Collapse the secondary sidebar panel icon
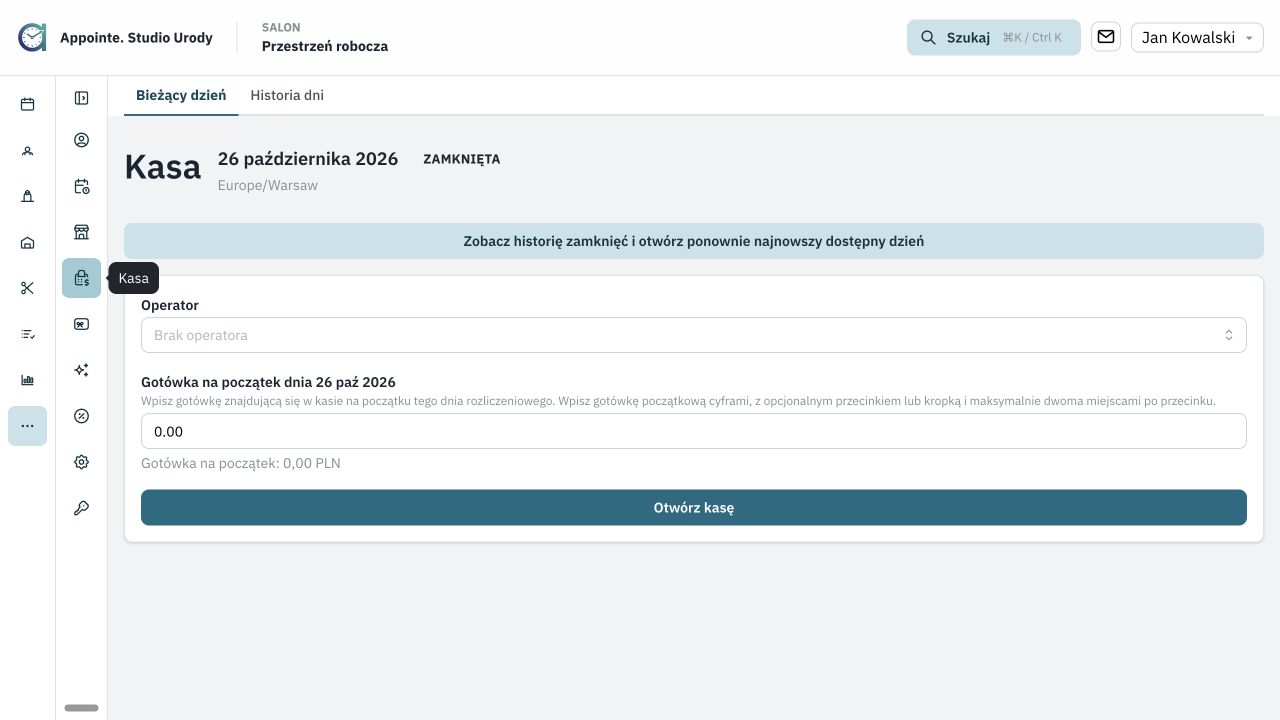The width and height of the screenshot is (1280, 720). 82,98
